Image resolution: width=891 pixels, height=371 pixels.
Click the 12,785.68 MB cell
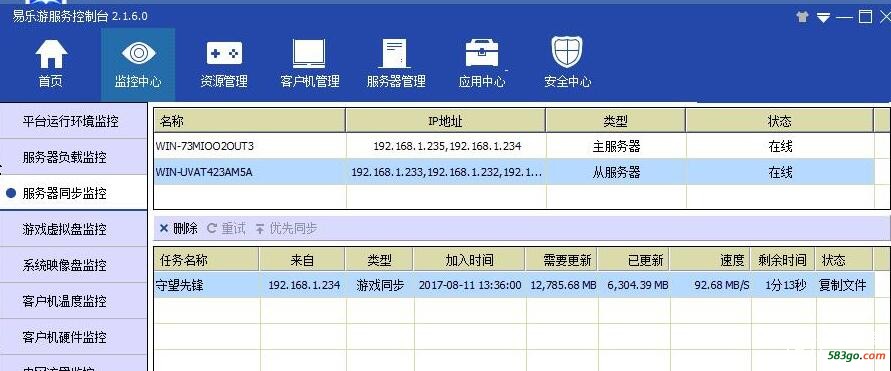pos(563,285)
